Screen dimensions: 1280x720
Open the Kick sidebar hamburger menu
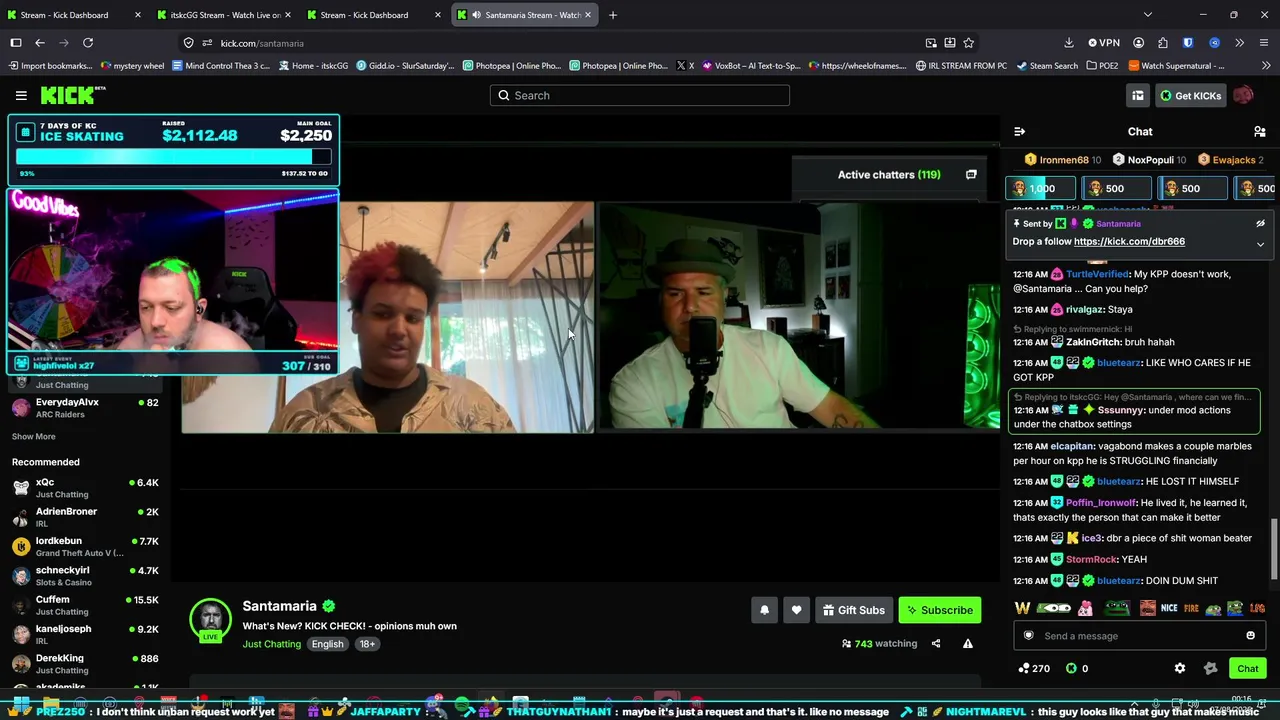tap(21, 95)
